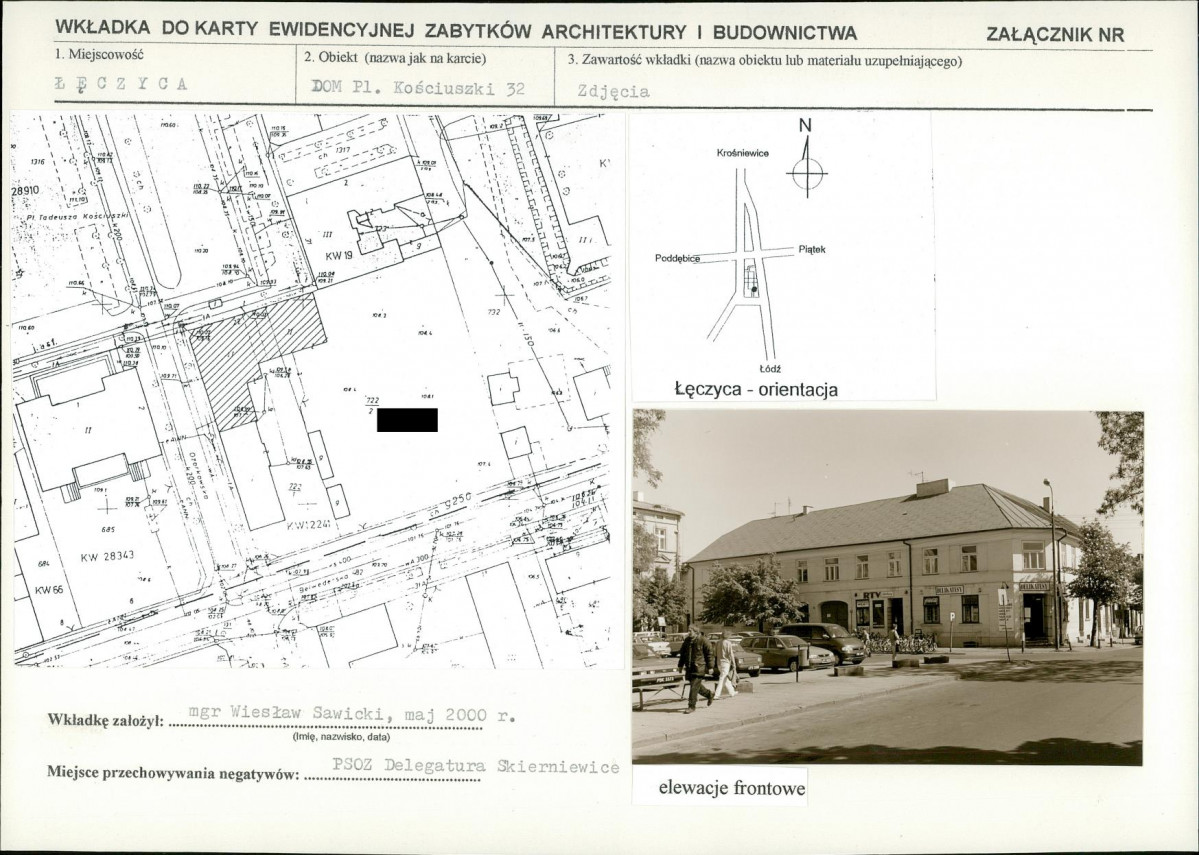This screenshot has height=855, width=1199.
Task: Click the author entry 'mgr Wiesław Sawicki'
Action: pos(352,715)
